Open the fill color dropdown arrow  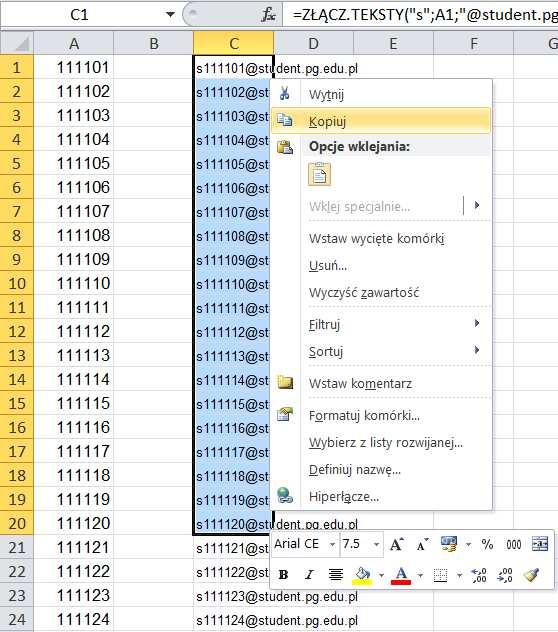[381, 576]
